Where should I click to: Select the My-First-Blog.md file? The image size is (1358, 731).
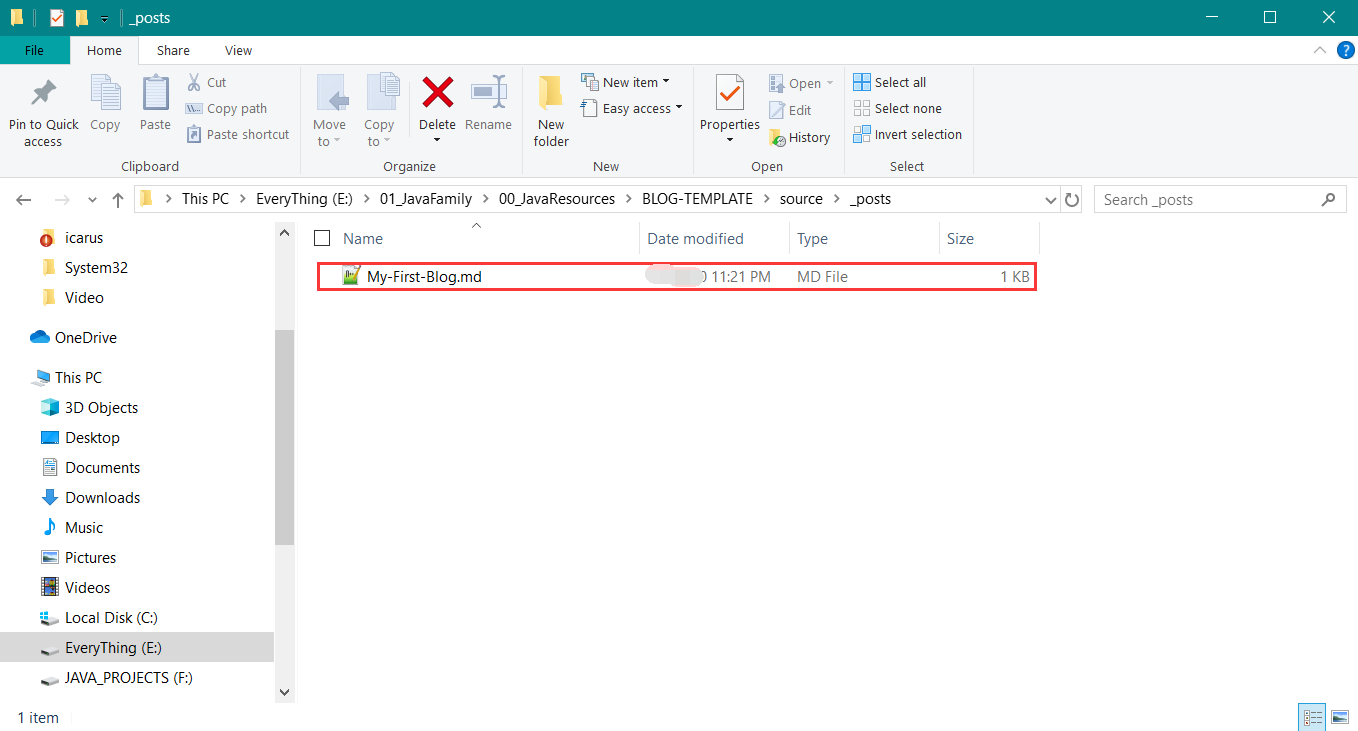point(424,277)
